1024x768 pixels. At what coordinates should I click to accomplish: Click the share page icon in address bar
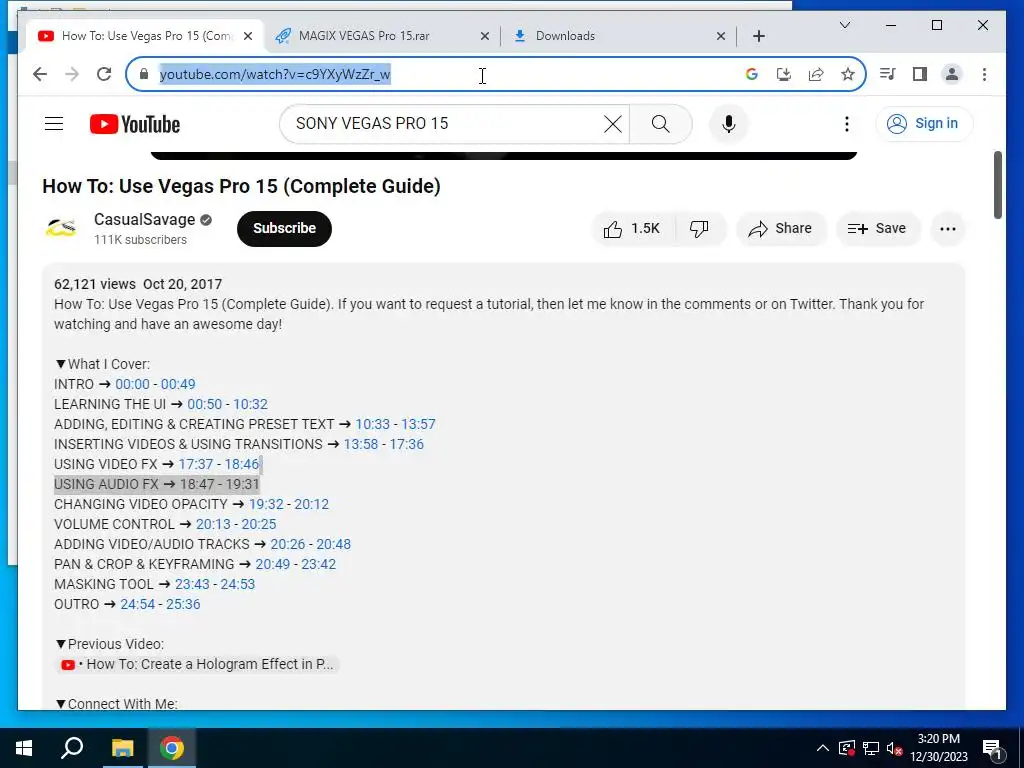point(816,74)
